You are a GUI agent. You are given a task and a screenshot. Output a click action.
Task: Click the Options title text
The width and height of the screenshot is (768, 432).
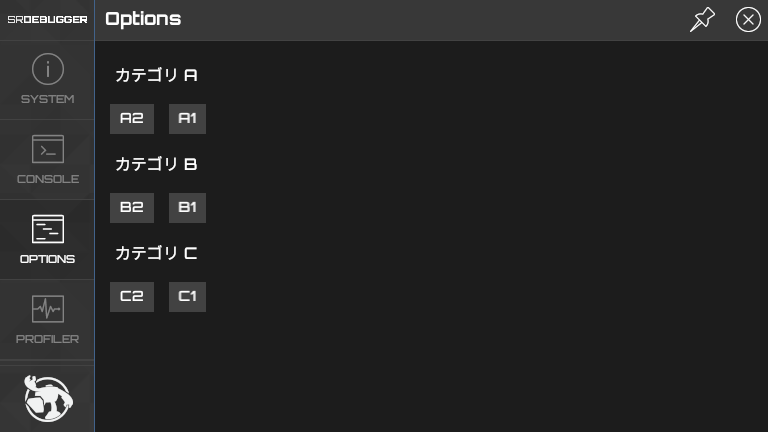coord(143,19)
